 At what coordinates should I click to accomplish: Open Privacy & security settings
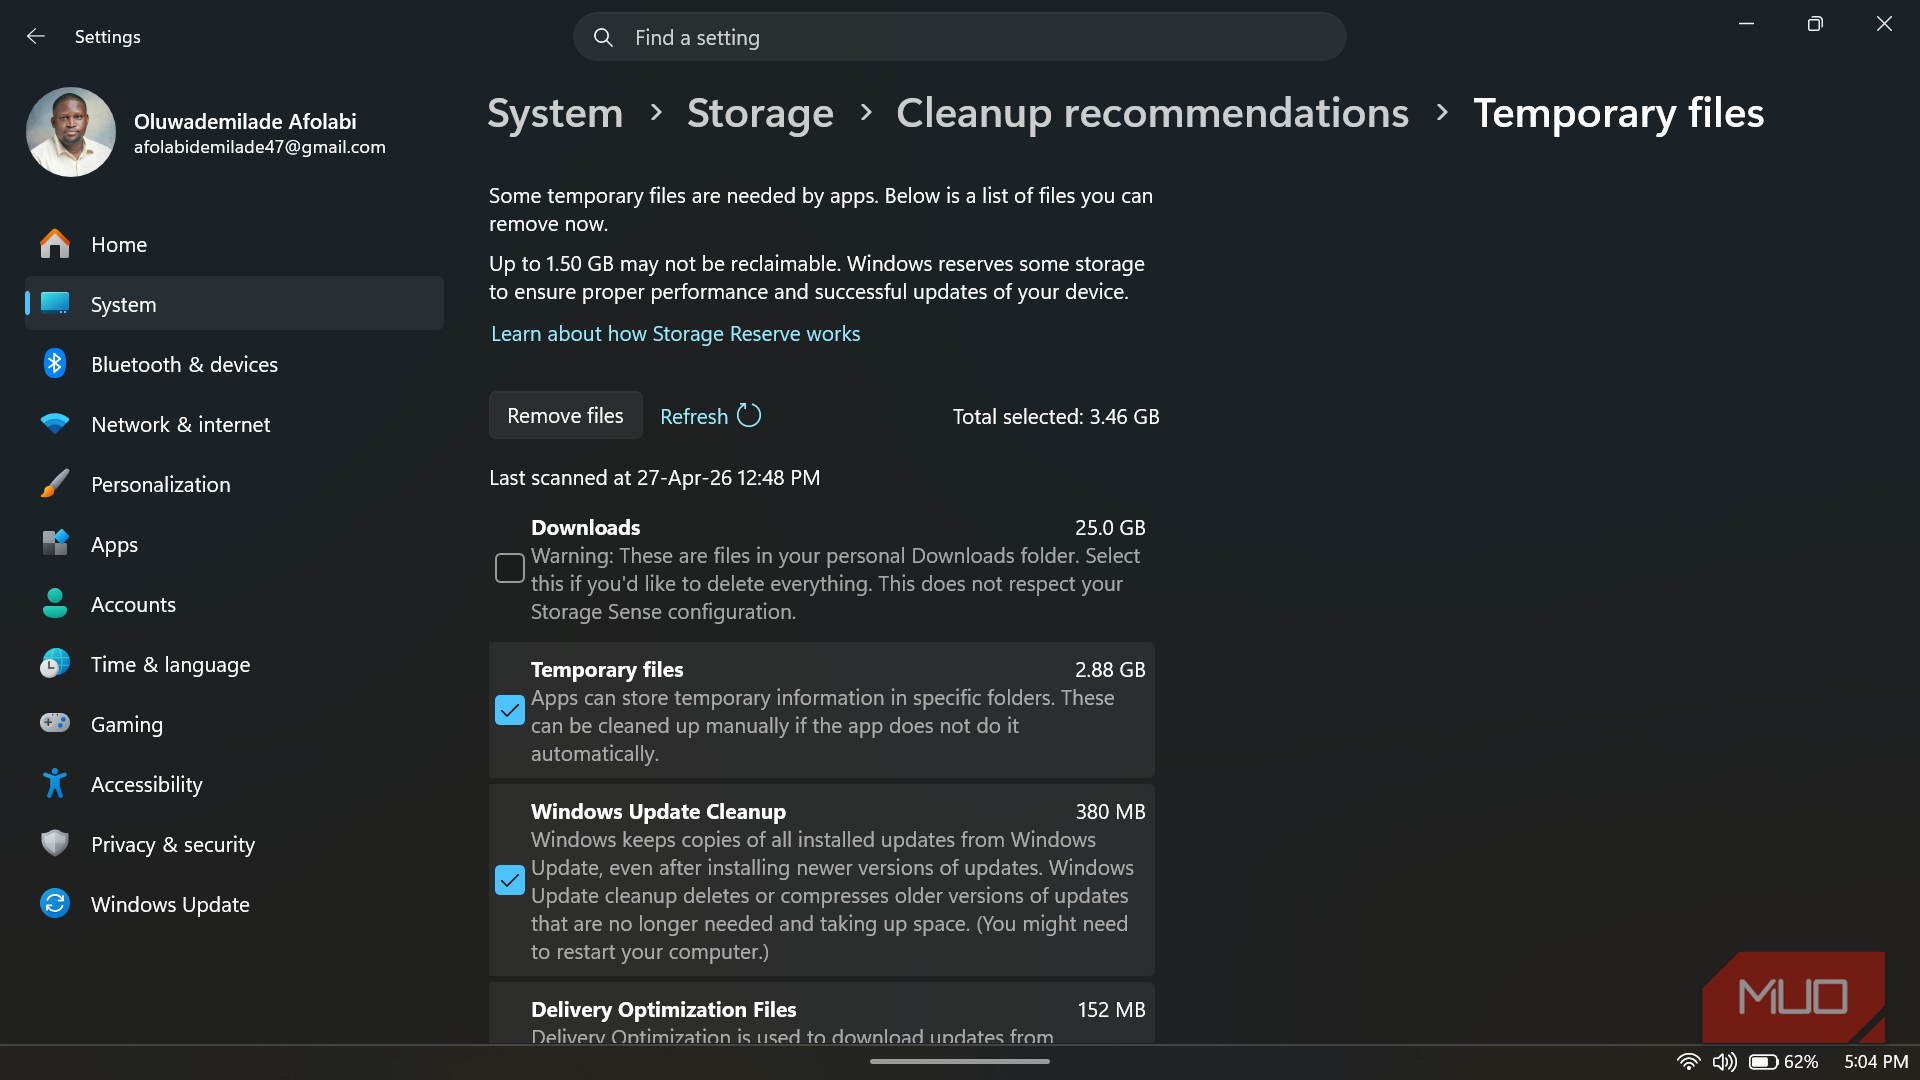[x=234, y=844]
